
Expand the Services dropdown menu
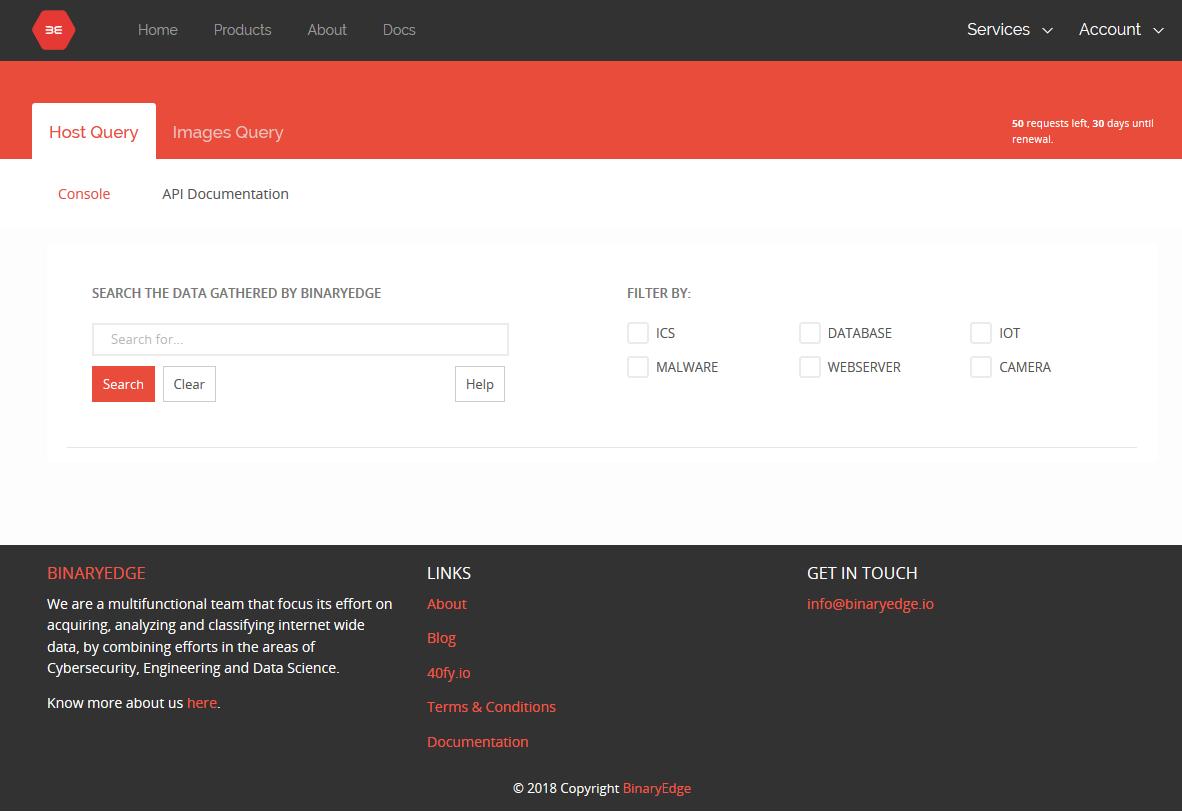point(1009,29)
